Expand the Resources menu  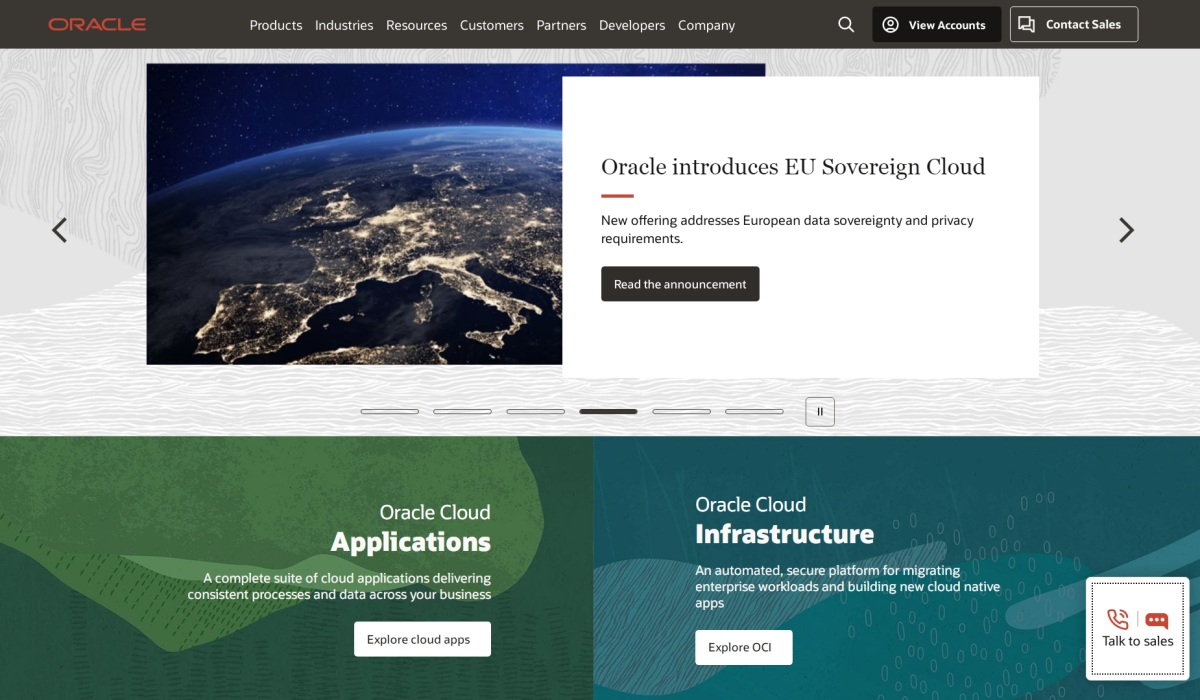pyautogui.click(x=416, y=25)
